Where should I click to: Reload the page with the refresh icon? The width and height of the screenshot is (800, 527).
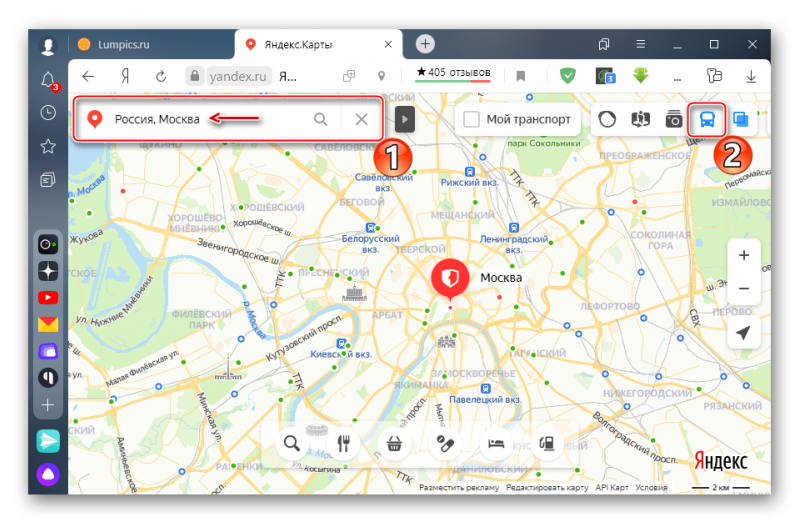point(161,77)
